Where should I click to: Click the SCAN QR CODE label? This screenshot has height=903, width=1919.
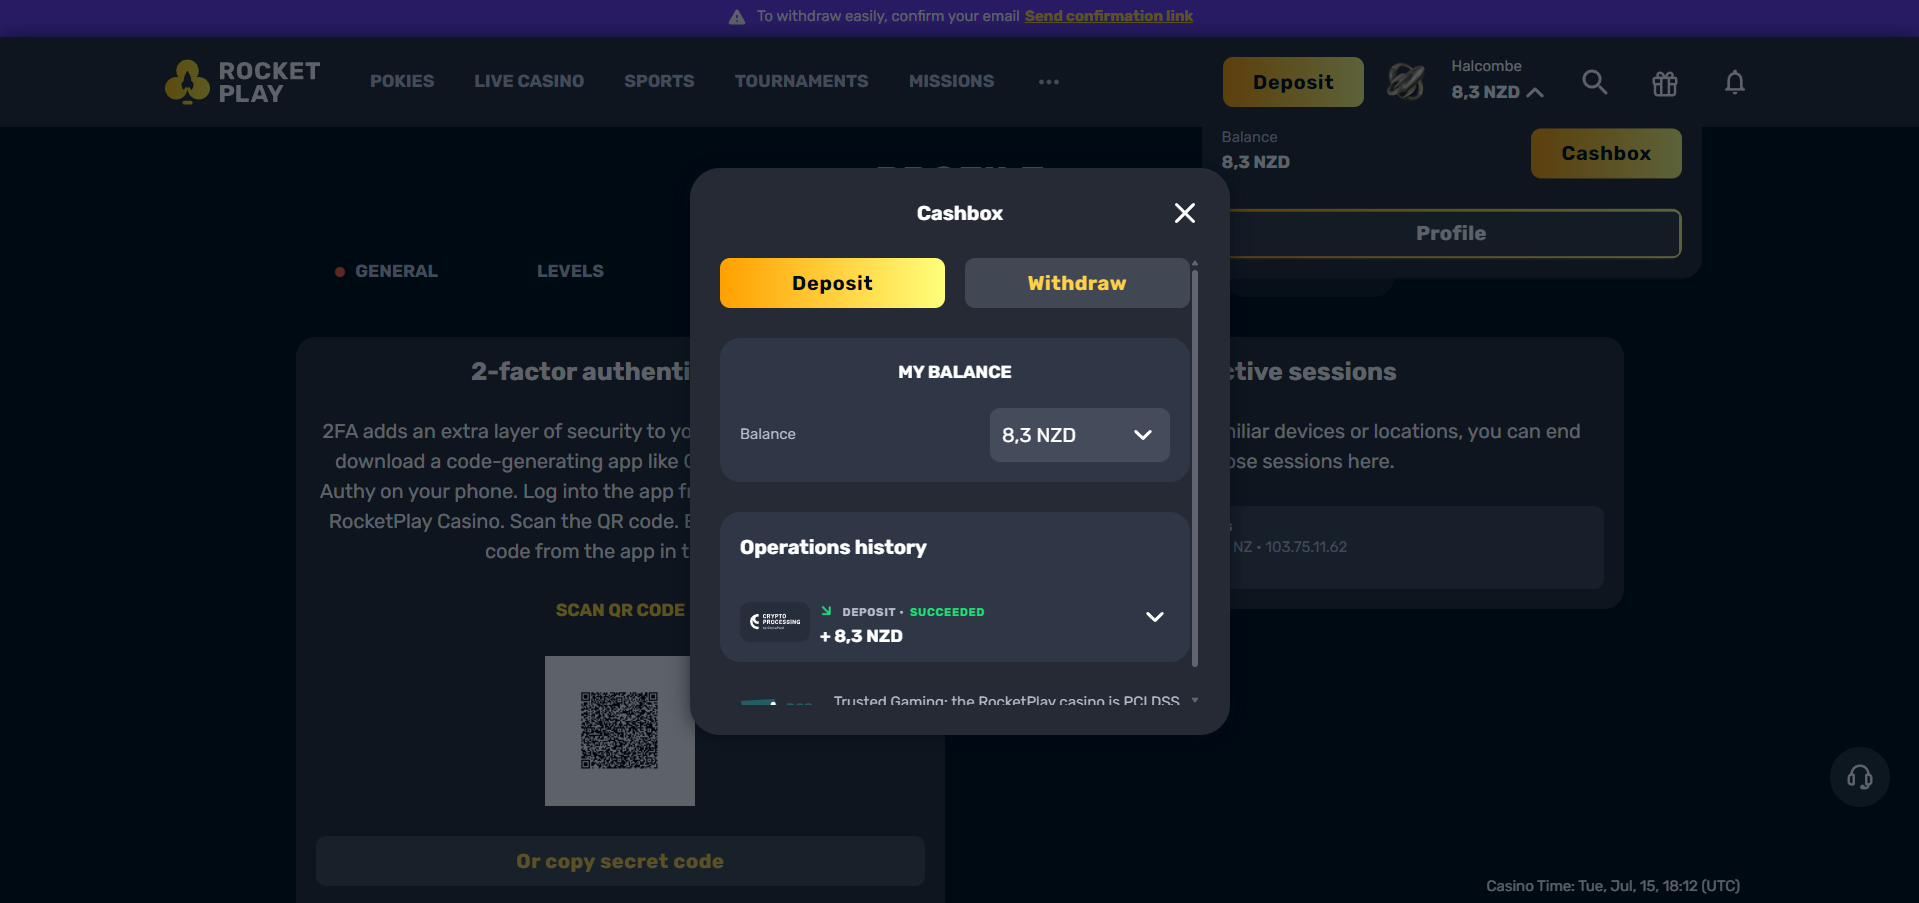(620, 610)
